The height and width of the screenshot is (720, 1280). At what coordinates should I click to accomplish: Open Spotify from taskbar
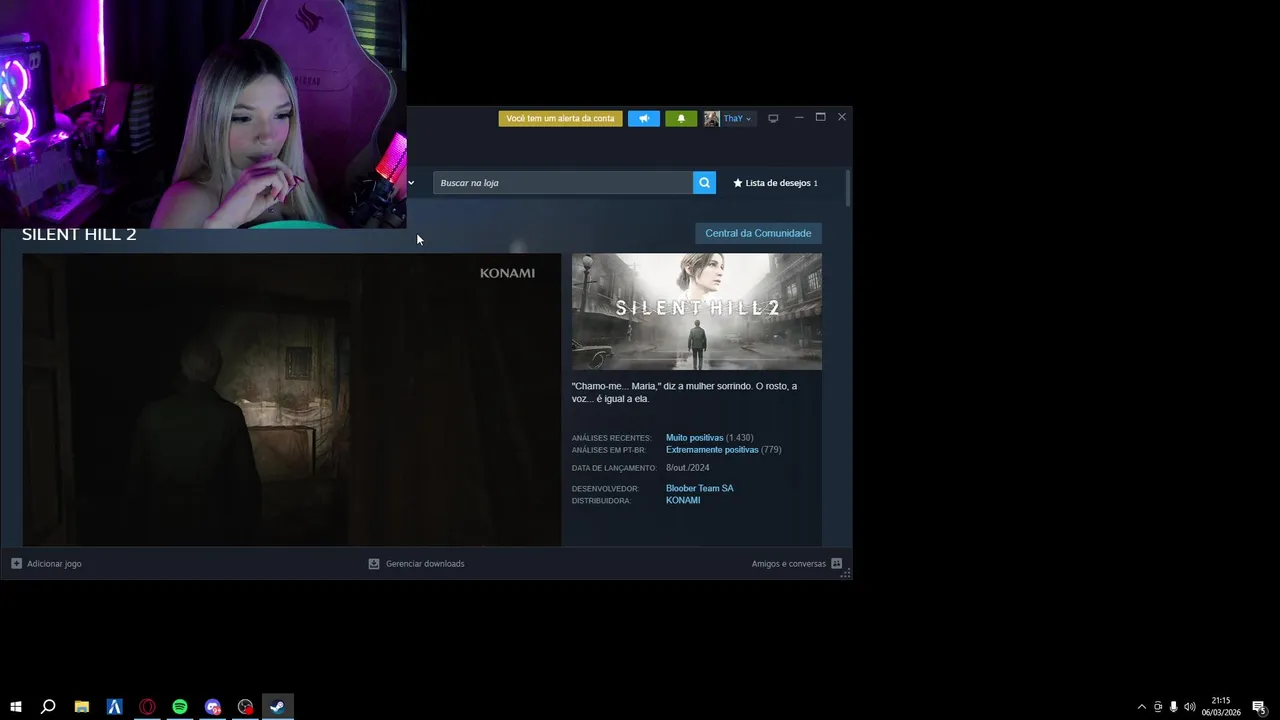pos(180,707)
